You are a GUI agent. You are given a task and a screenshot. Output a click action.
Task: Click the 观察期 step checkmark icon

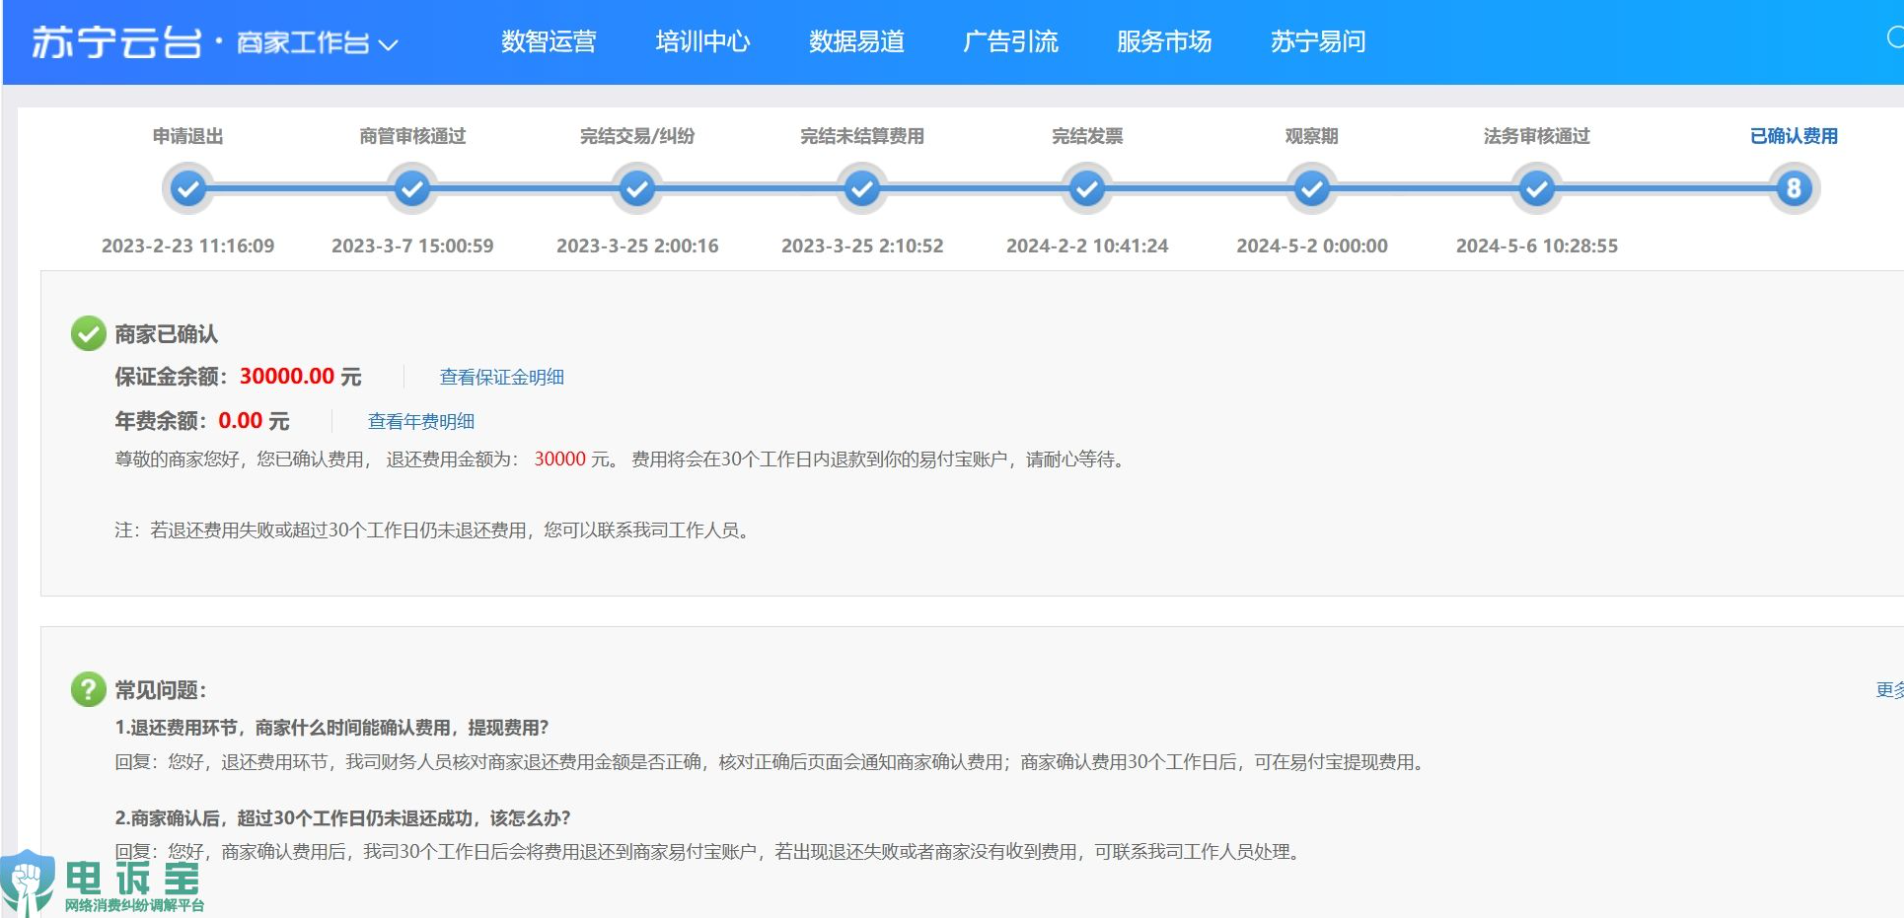(1312, 188)
